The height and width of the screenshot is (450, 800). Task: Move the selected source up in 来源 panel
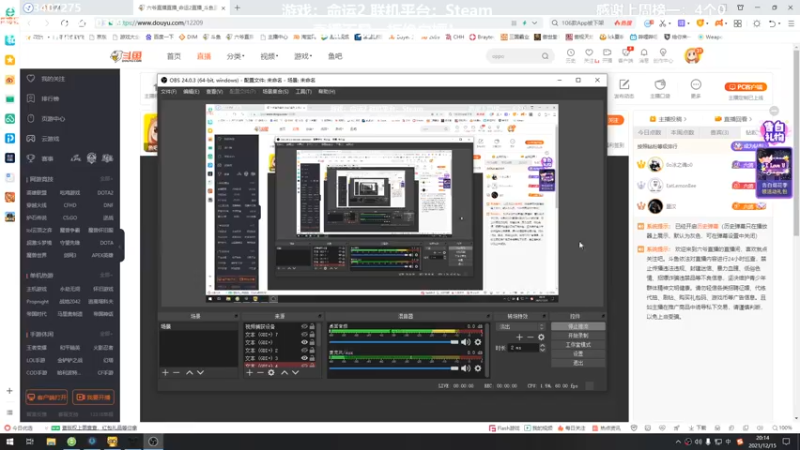point(284,373)
